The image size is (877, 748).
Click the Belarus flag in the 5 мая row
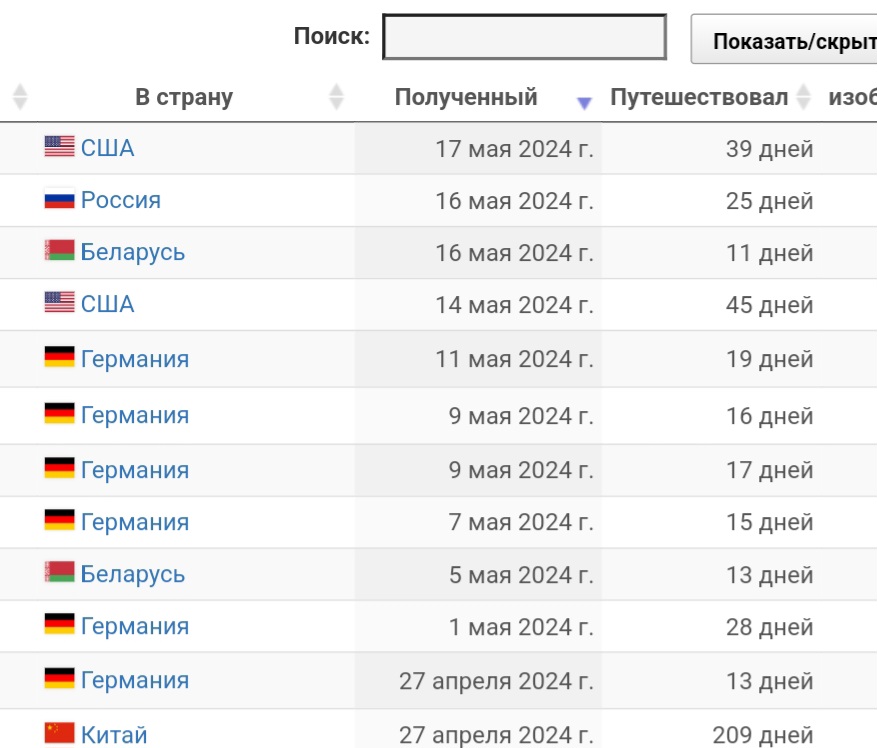coord(59,572)
